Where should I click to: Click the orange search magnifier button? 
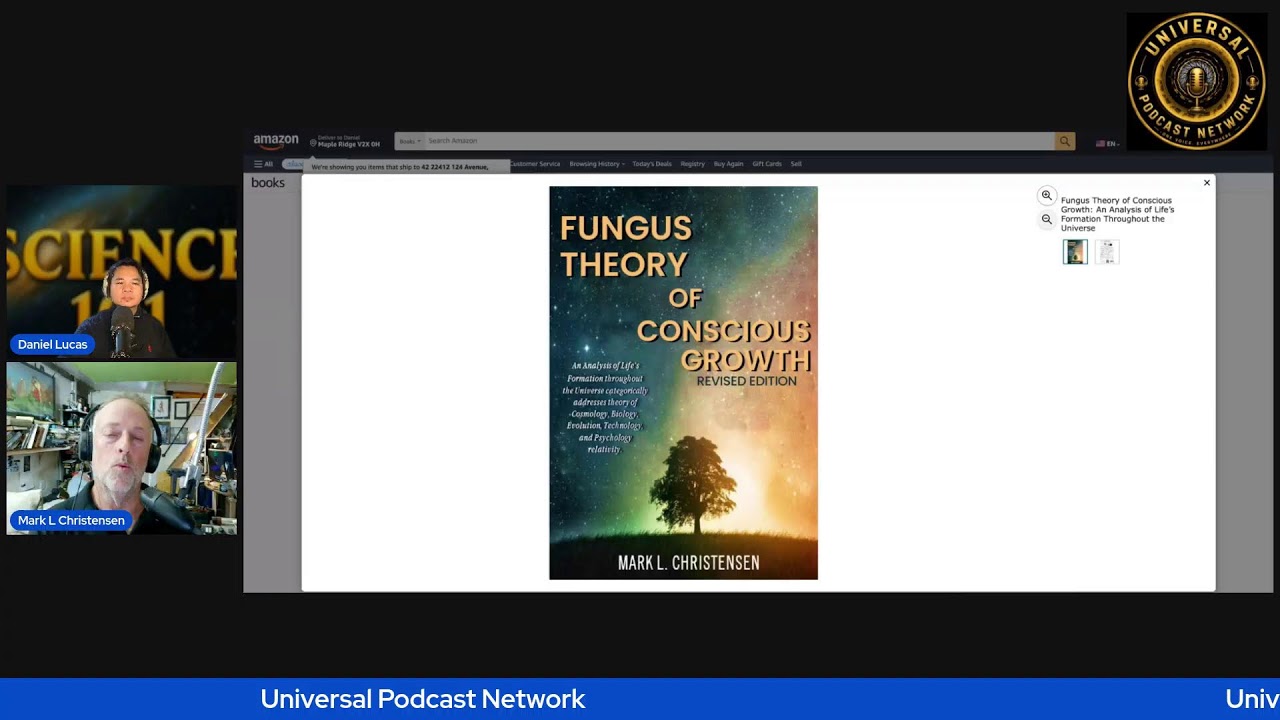1065,141
